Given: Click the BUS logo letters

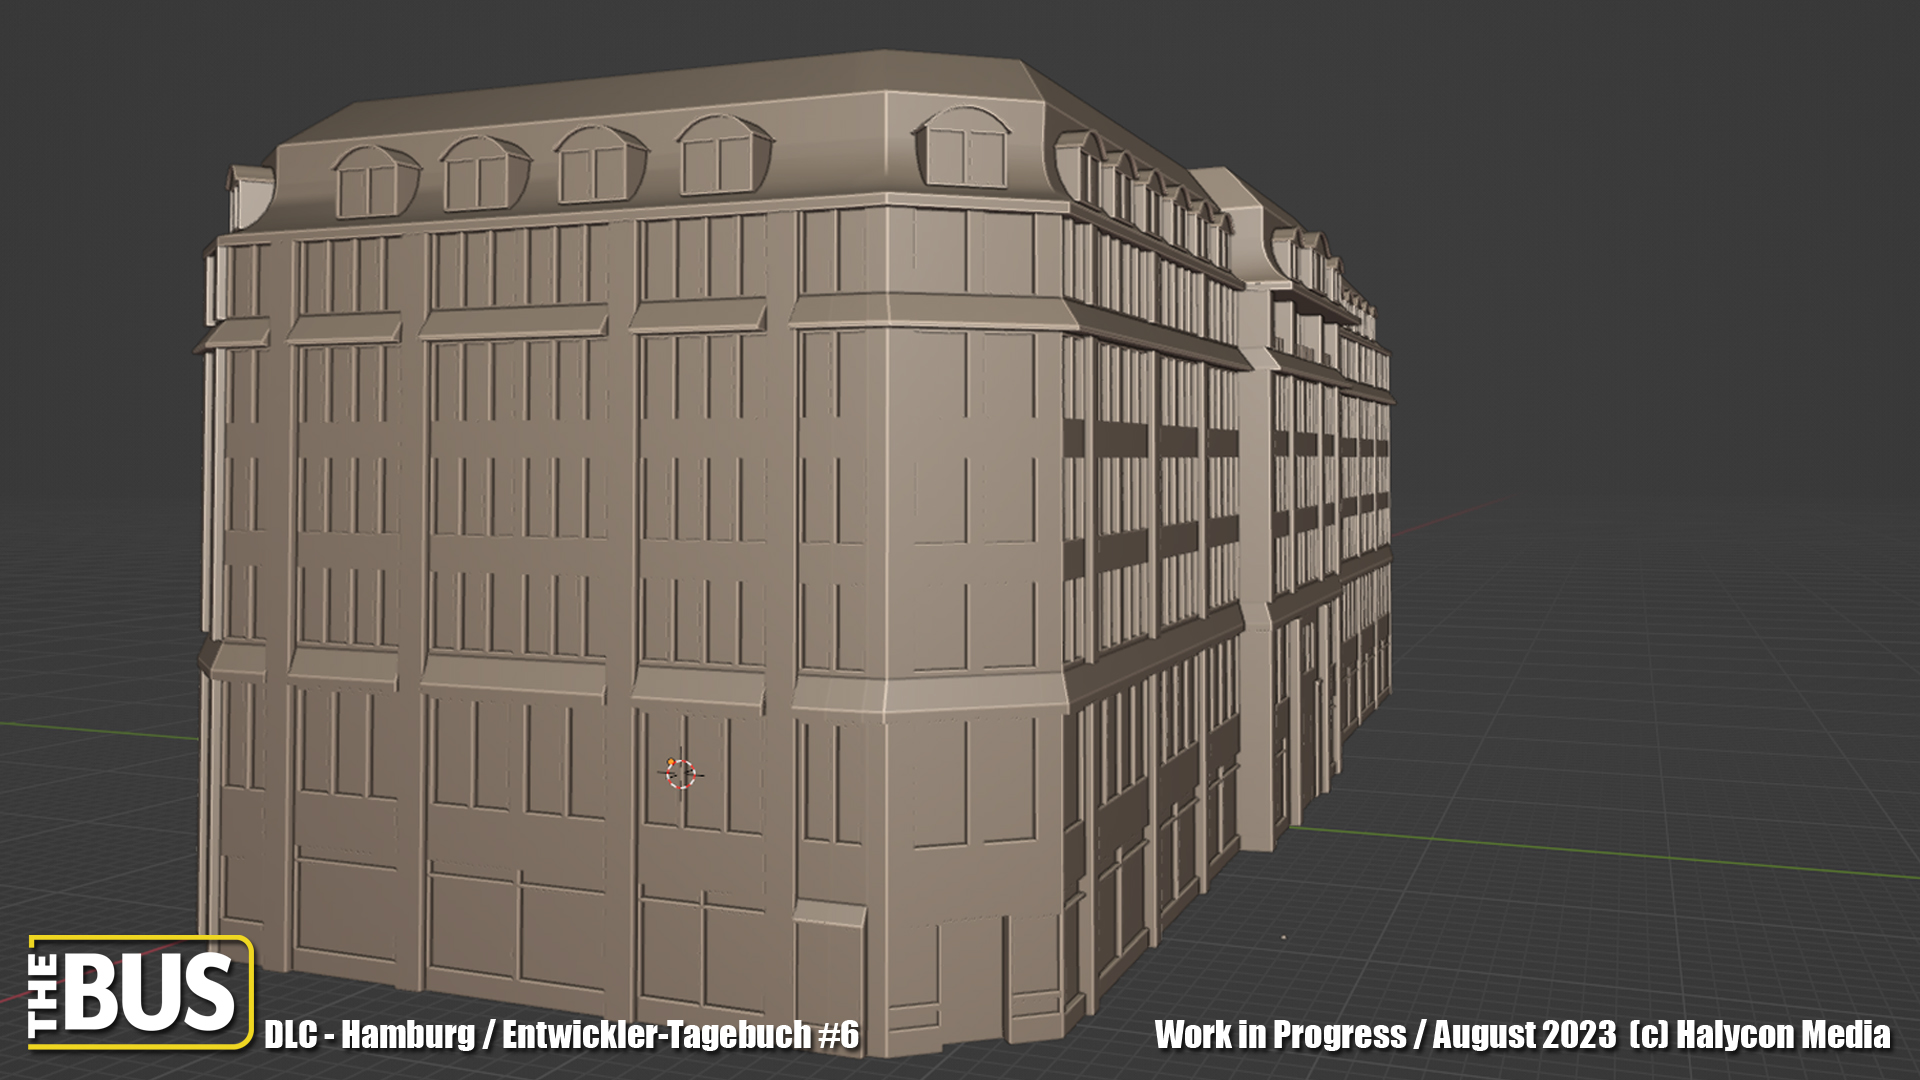Looking at the screenshot, I should click(150, 992).
